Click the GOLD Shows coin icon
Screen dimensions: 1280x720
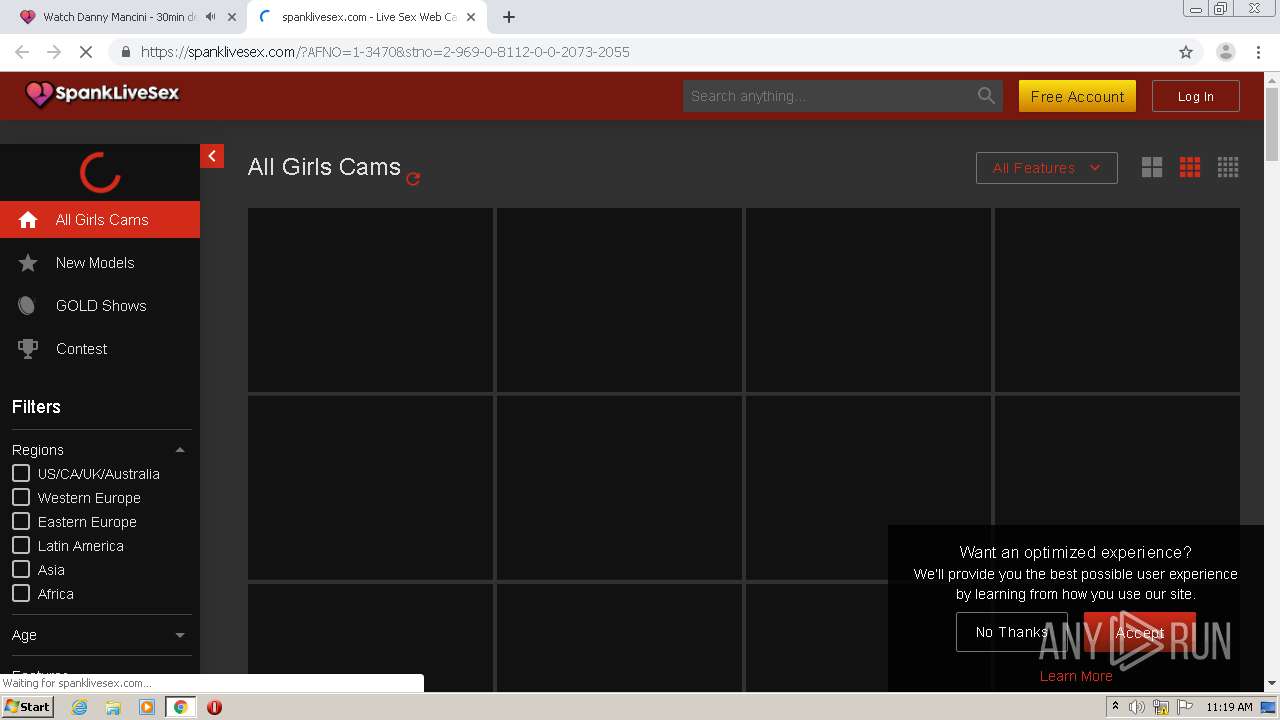pyautogui.click(x=27, y=306)
